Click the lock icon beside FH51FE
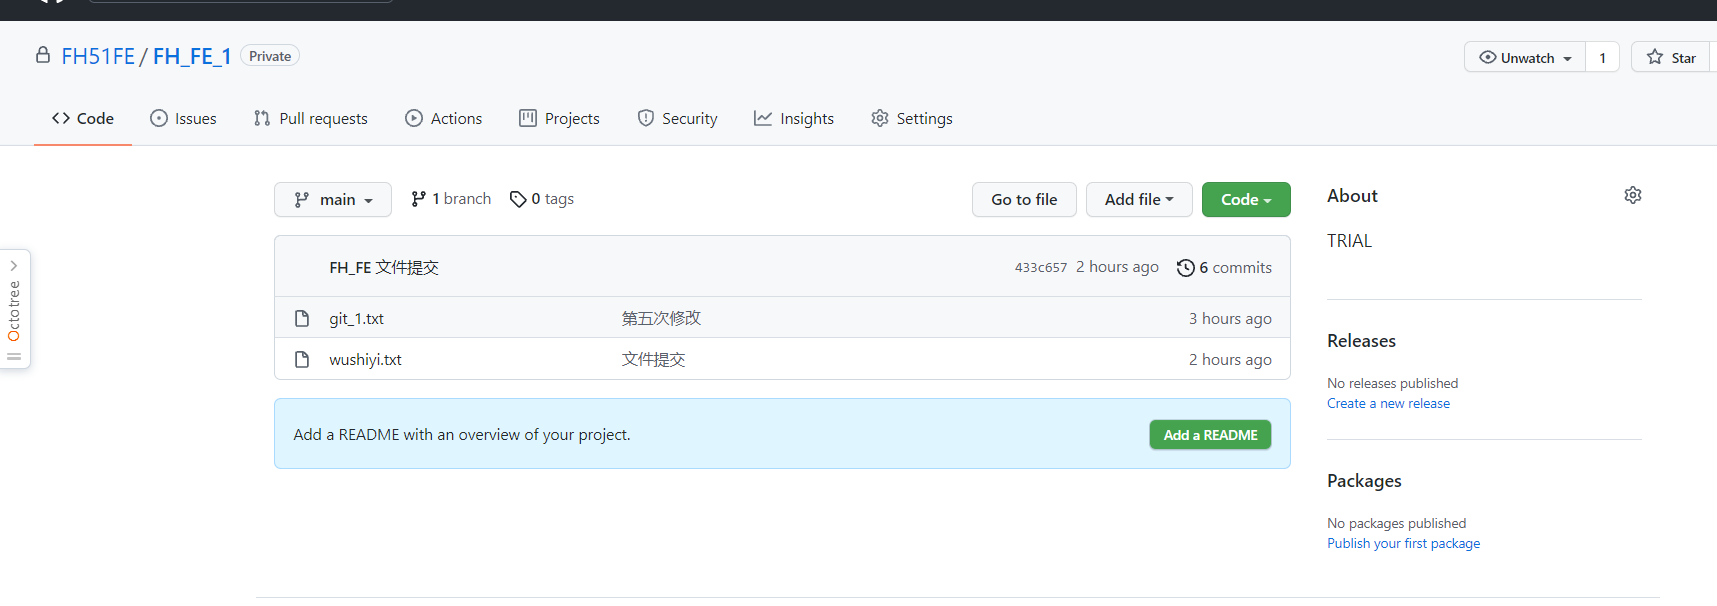Image resolution: width=1717 pixels, height=606 pixels. [43, 55]
